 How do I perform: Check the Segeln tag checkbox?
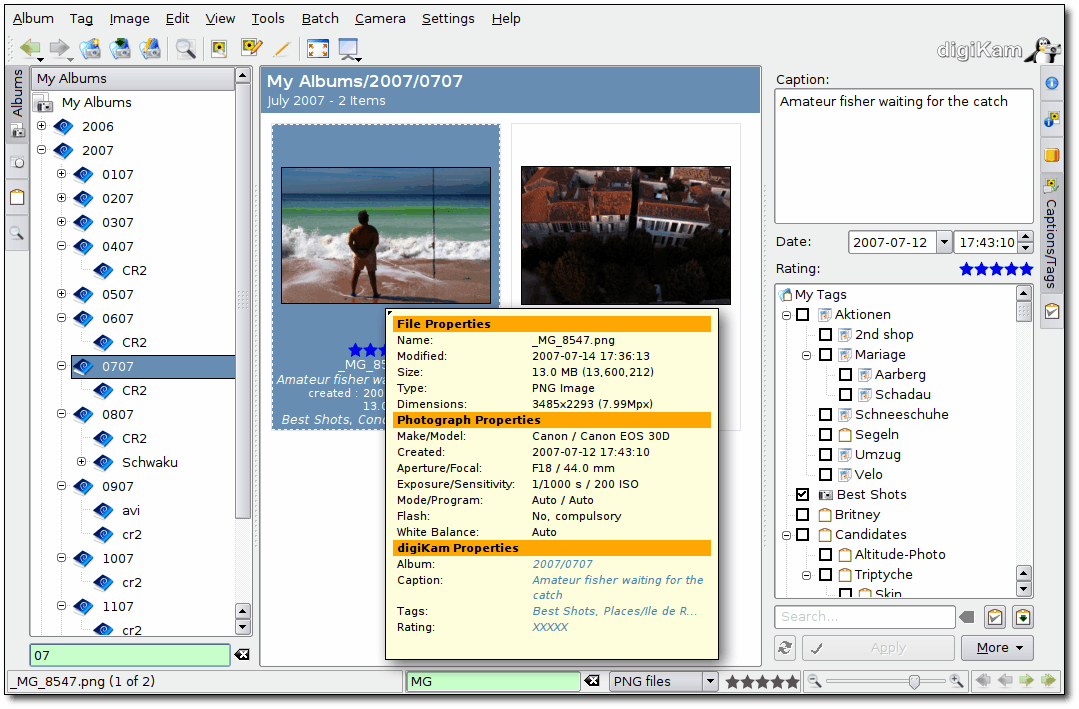[x=826, y=434]
